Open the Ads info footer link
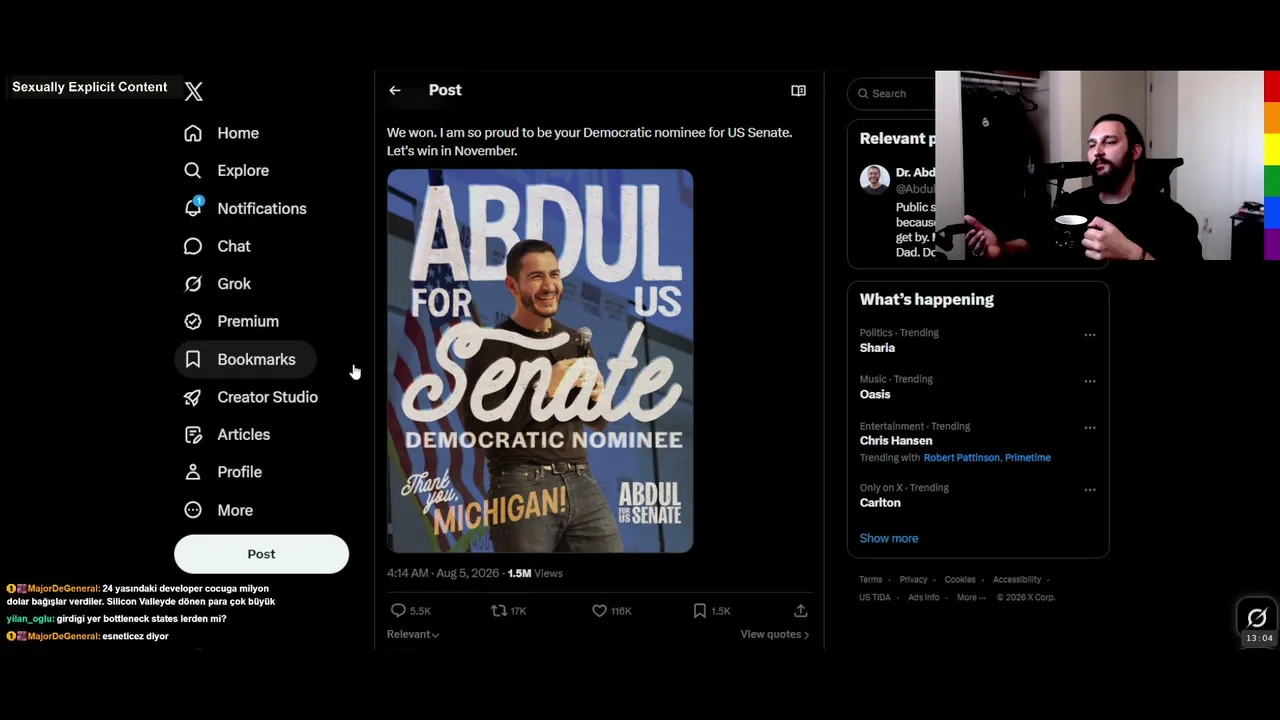 [924, 597]
